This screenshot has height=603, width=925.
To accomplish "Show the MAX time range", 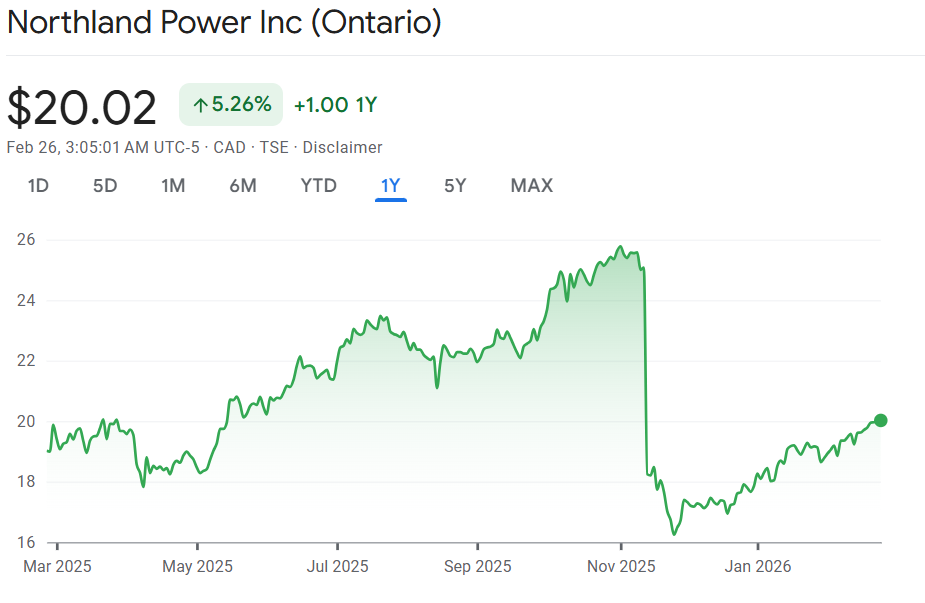I will pos(531,185).
